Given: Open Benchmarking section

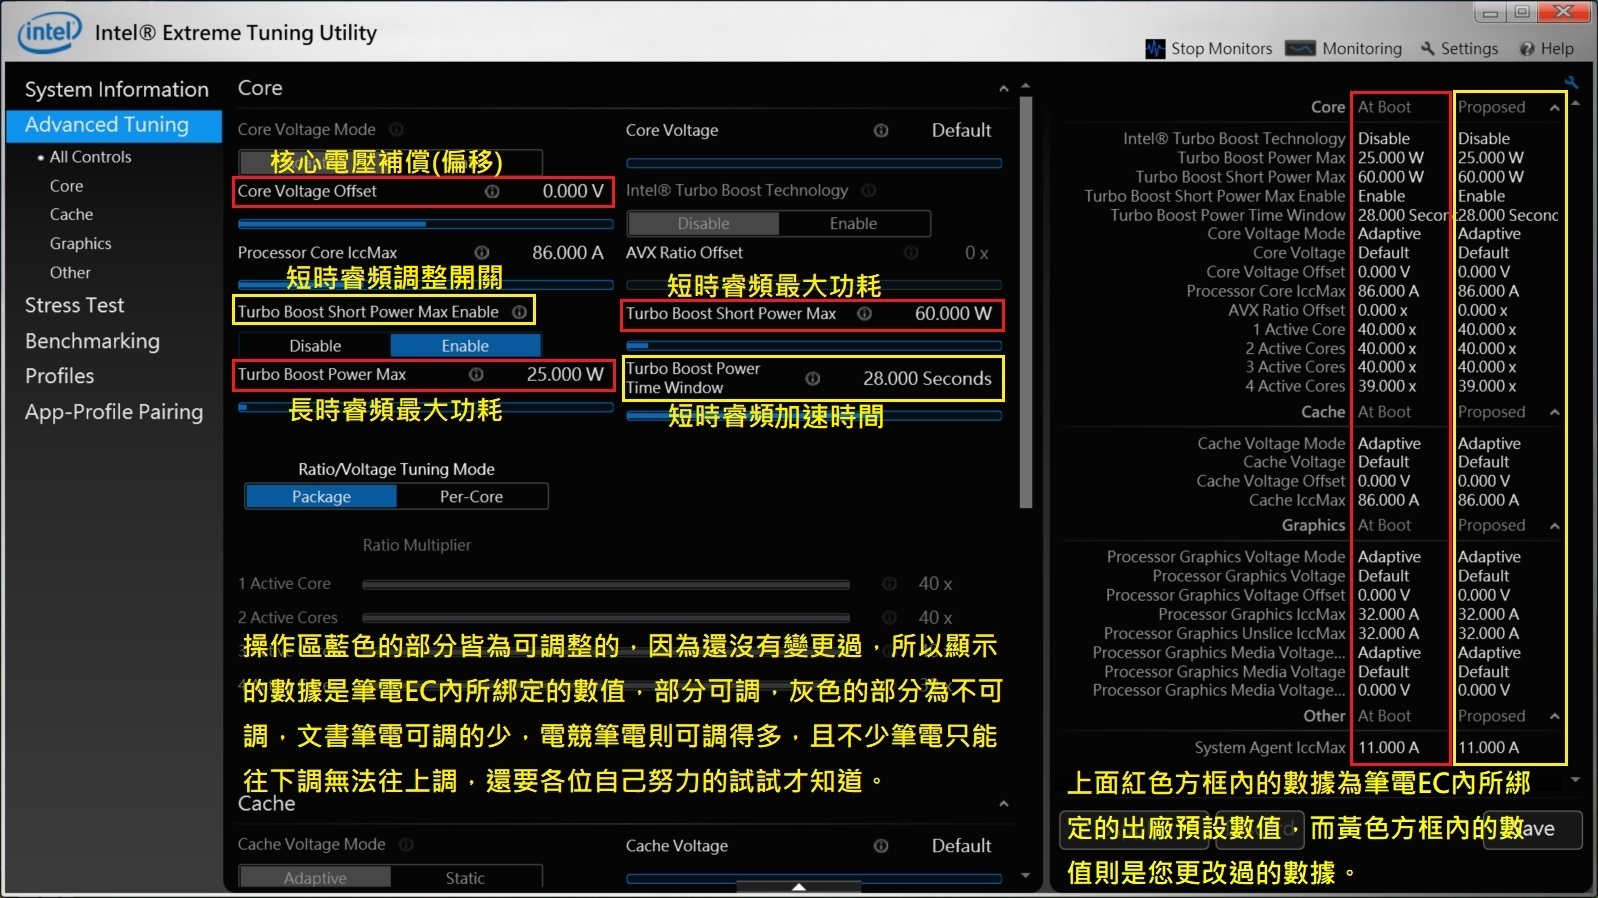Looking at the screenshot, I should (92, 341).
